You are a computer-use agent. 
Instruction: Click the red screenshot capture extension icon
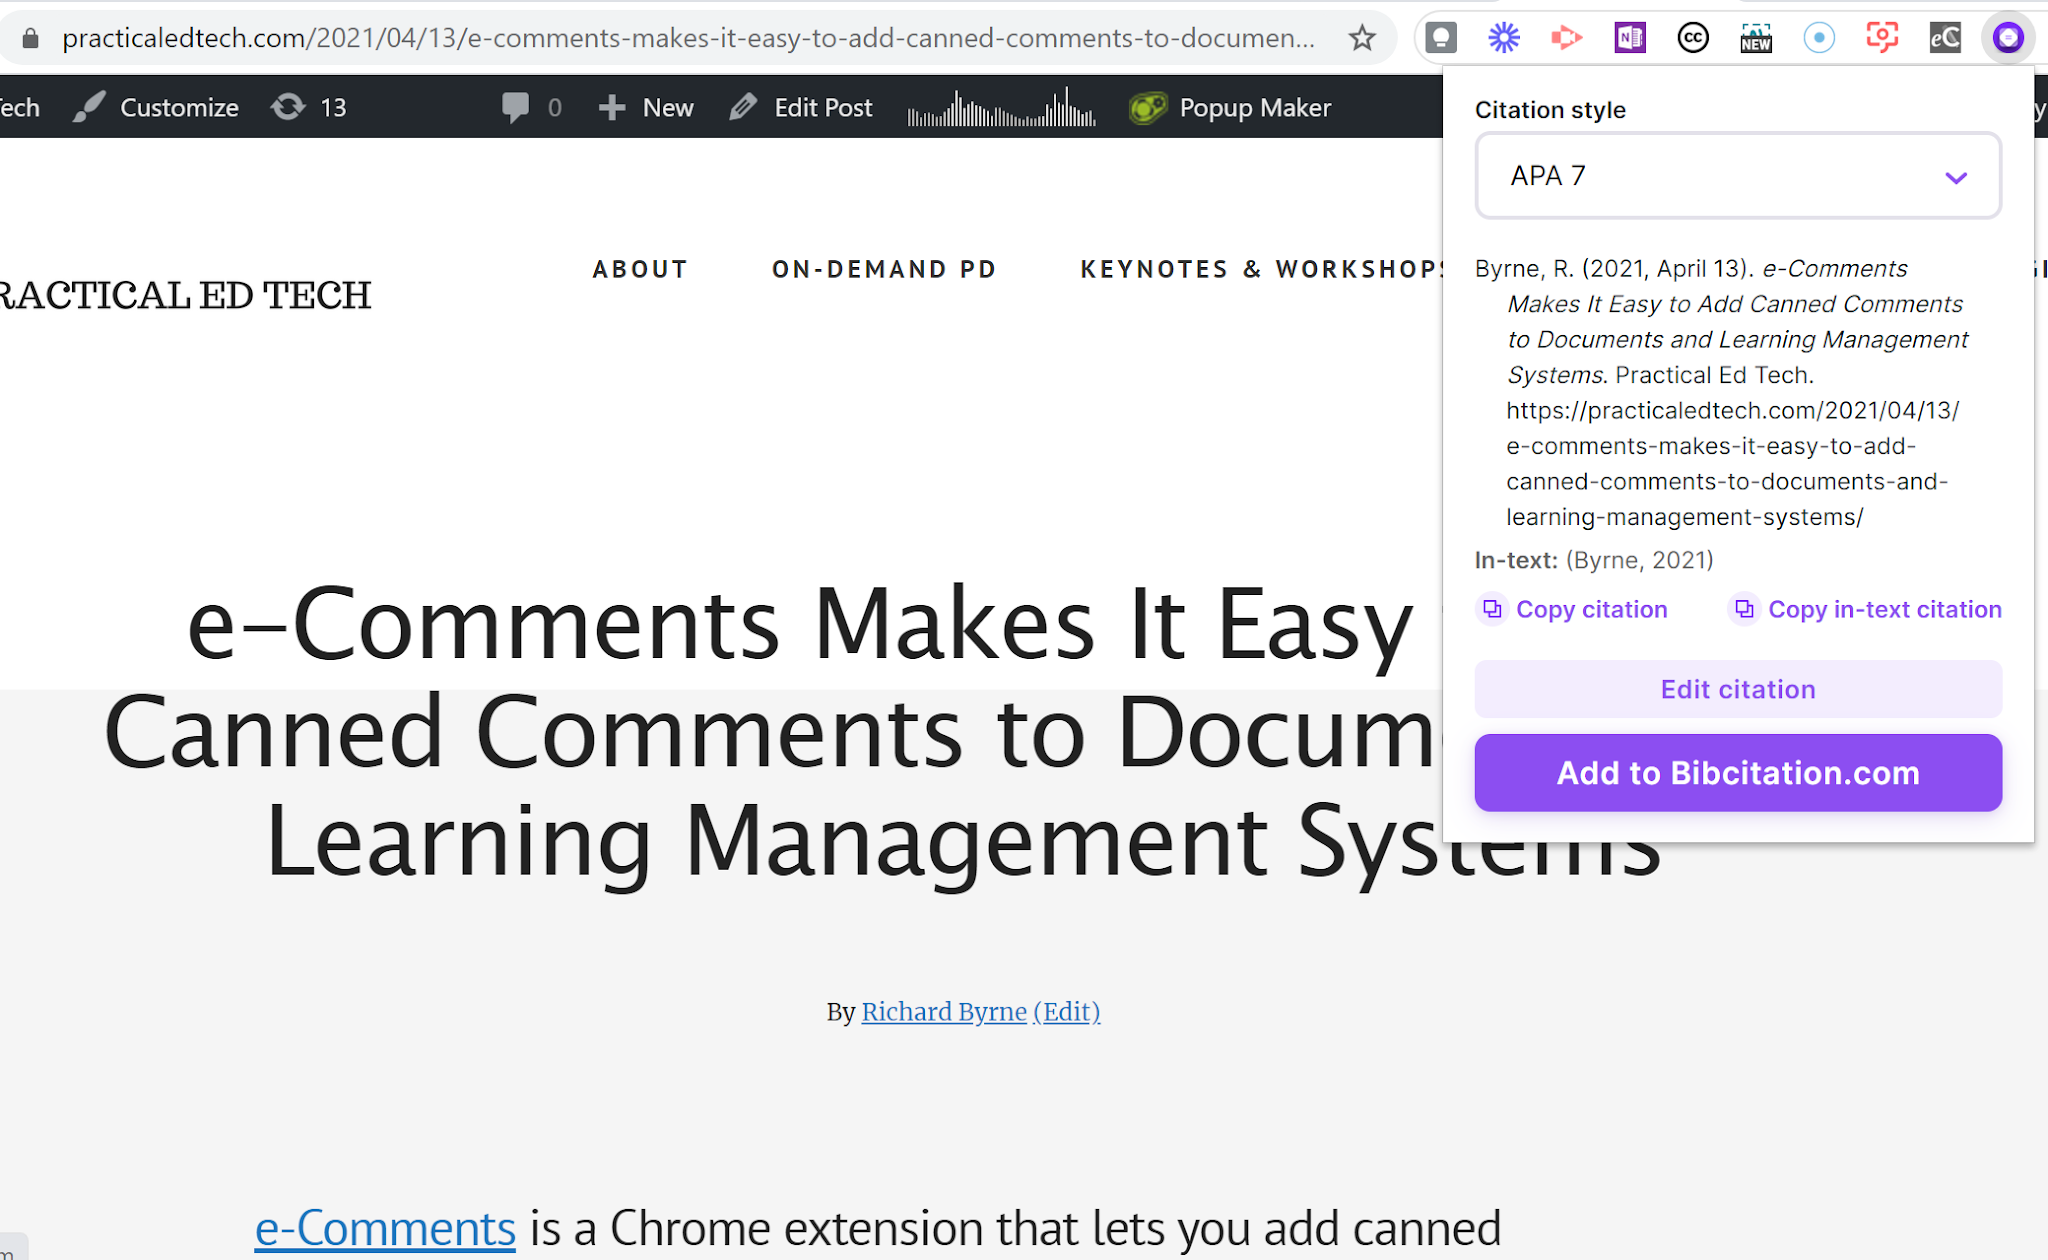click(x=1881, y=38)
